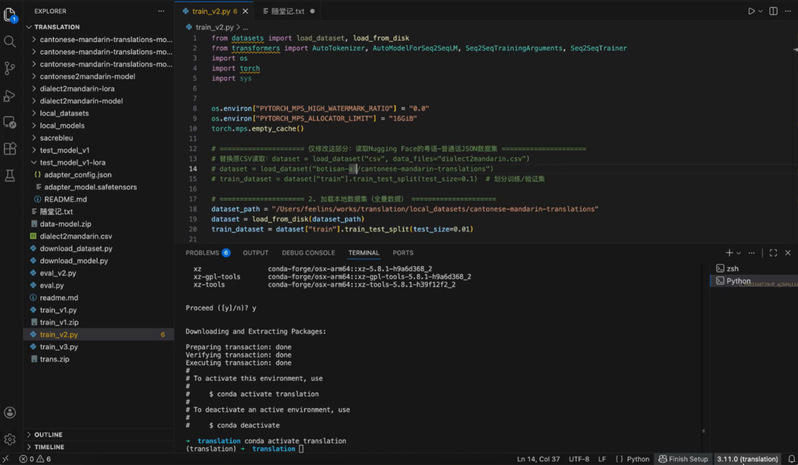Open the Testing flask icon view

[x=10, y=176]
